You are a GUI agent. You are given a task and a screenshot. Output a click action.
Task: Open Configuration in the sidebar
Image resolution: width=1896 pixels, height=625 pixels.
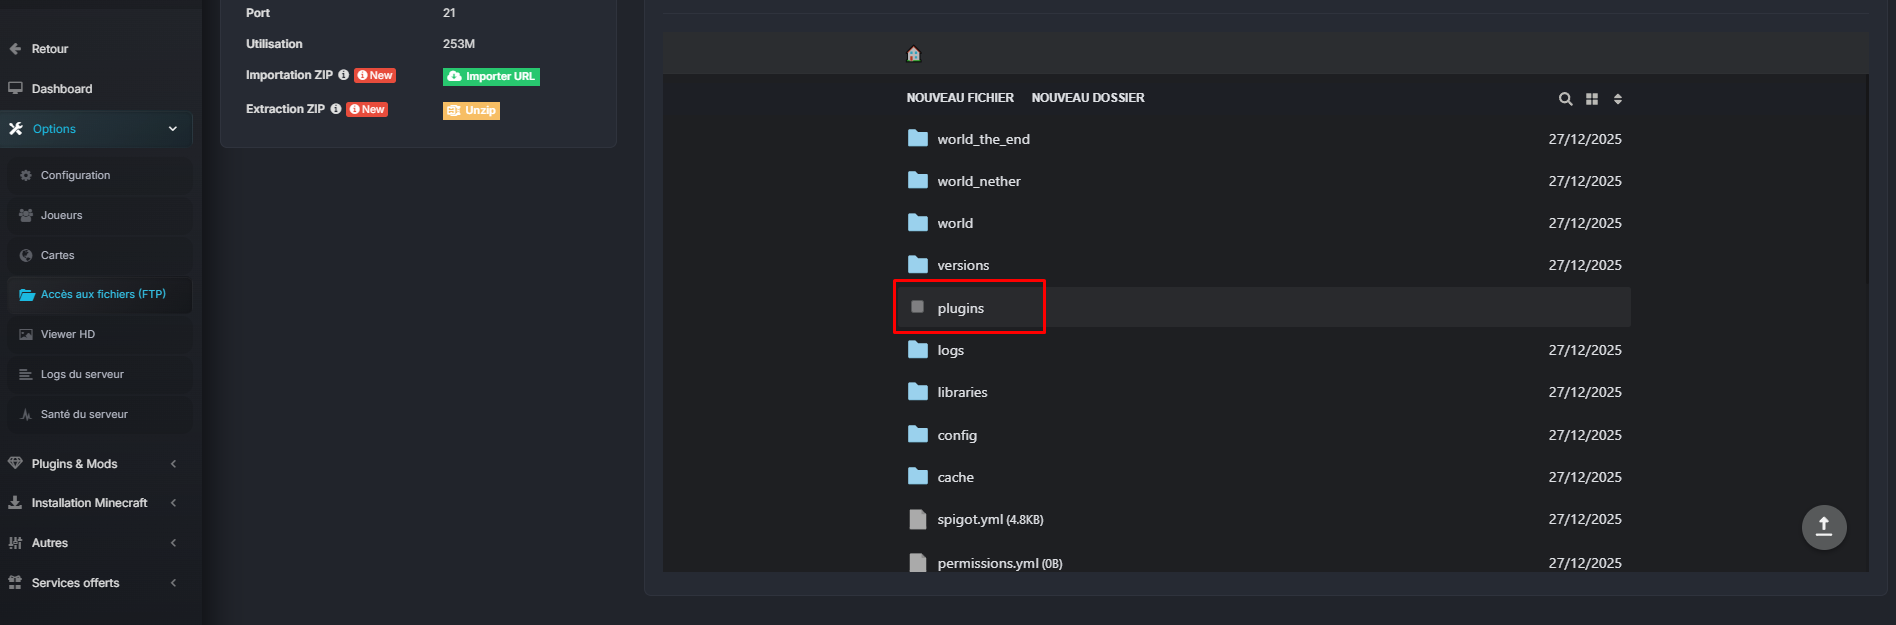click(x=76, y=175)
